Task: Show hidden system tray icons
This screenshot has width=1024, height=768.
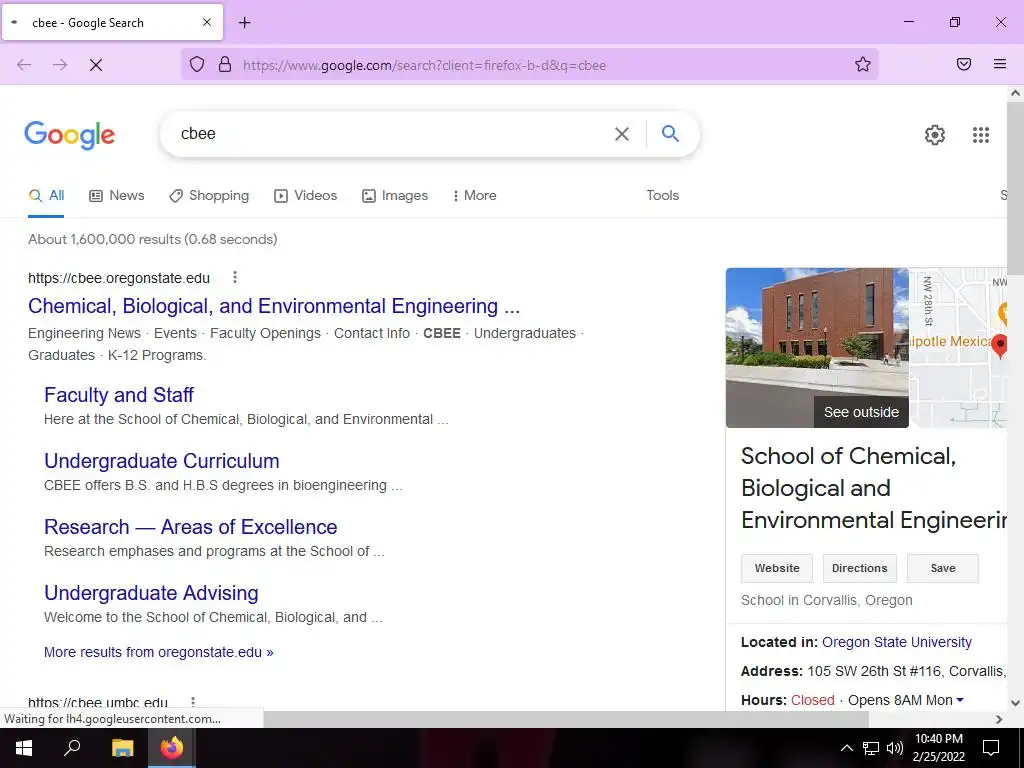Action: pos(846,748)
